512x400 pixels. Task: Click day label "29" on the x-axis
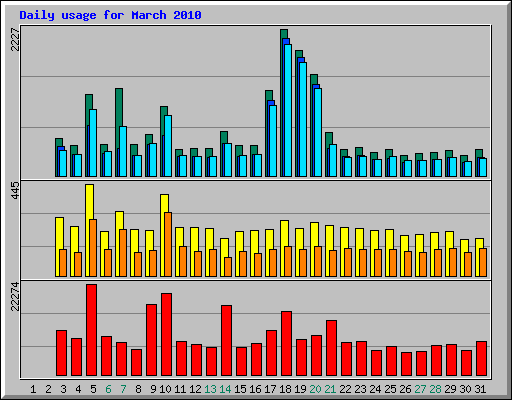coord(450,389)
